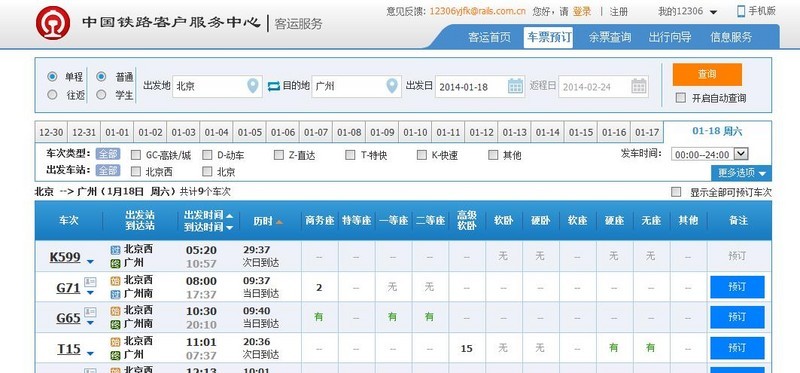Viewport: 800px width, 373px height.
Task: Click 预订 button for T15
Action: click(x=737, y=347)
